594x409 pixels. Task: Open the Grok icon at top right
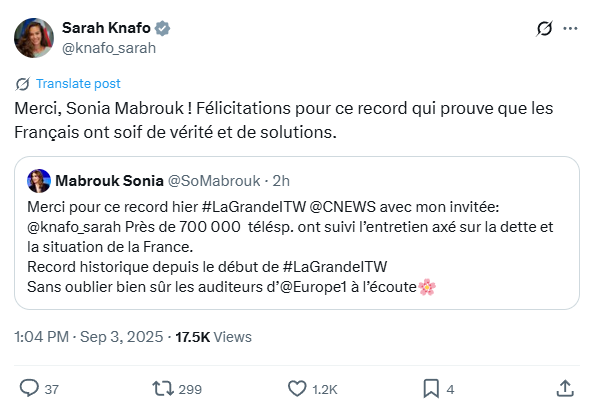pos(544,28)
